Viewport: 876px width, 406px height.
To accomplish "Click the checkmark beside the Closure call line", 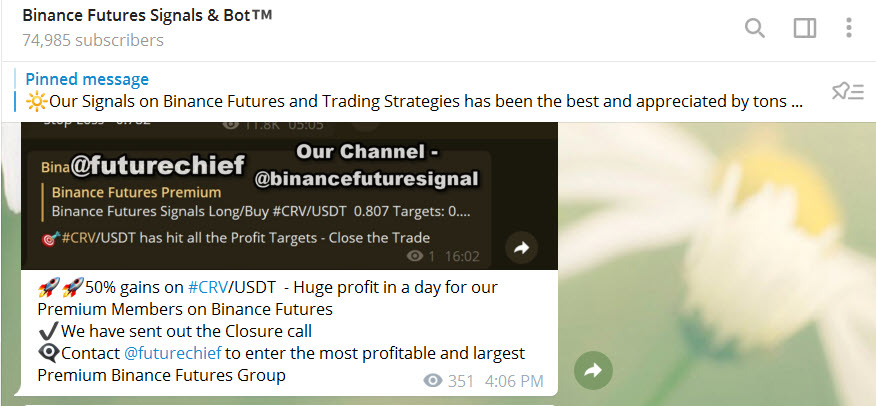I will click(47, 331).
